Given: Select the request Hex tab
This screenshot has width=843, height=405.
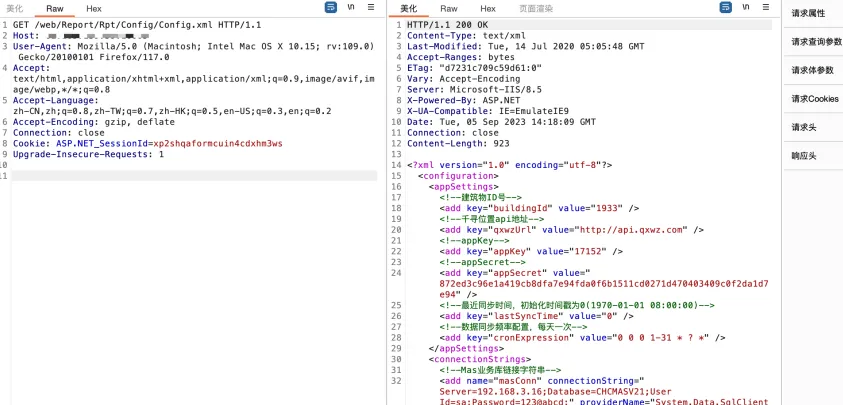Looking at the screenshot, I should tap(94, 9).
